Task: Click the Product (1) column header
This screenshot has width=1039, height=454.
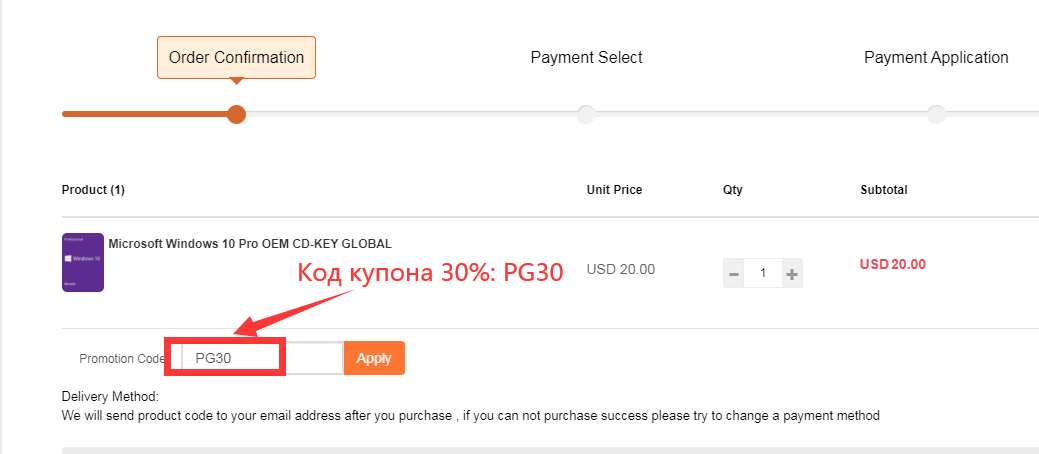Action: (93, 190)
